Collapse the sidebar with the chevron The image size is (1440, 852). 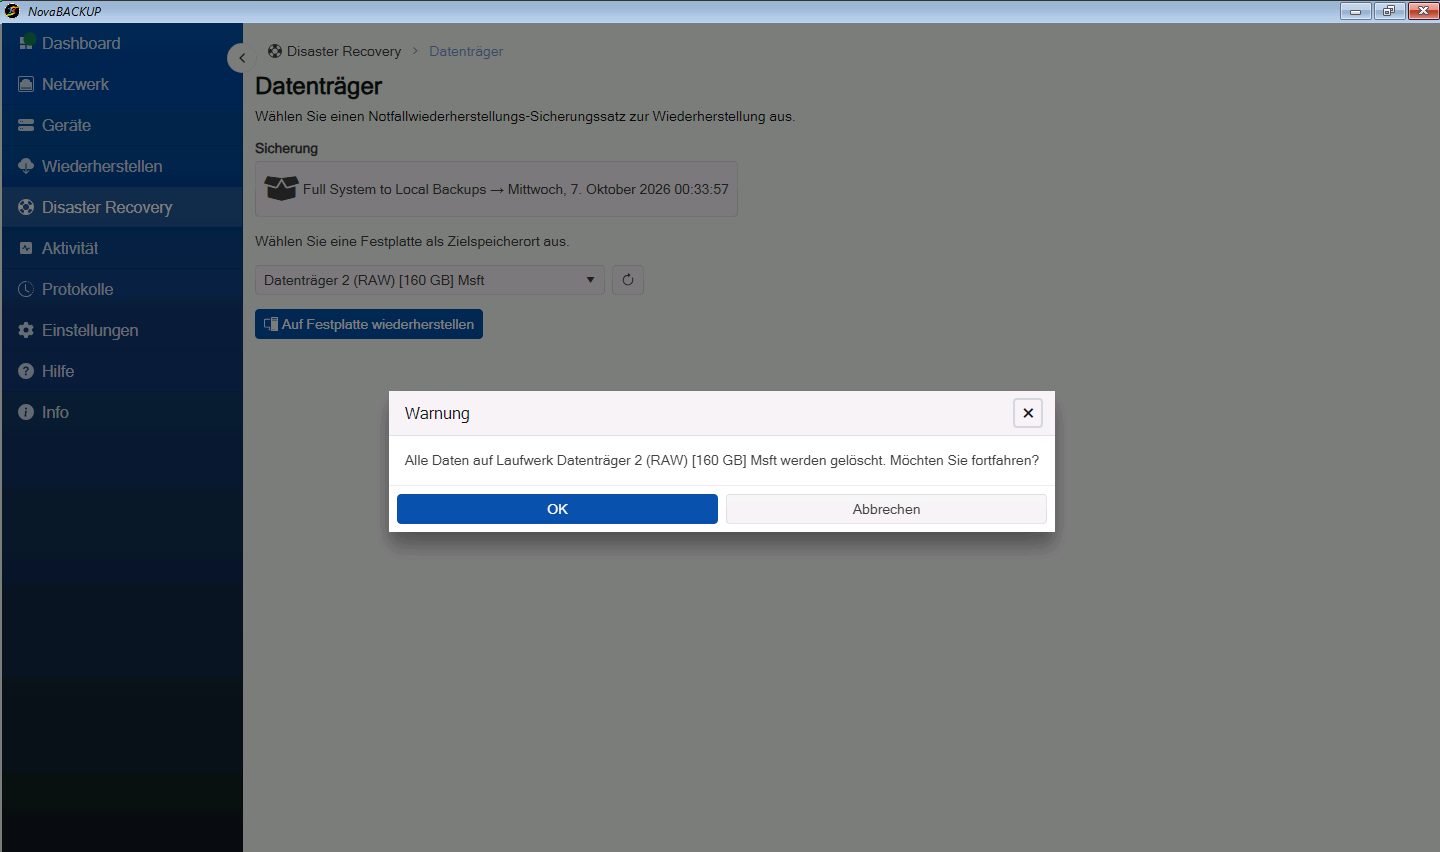241,58
